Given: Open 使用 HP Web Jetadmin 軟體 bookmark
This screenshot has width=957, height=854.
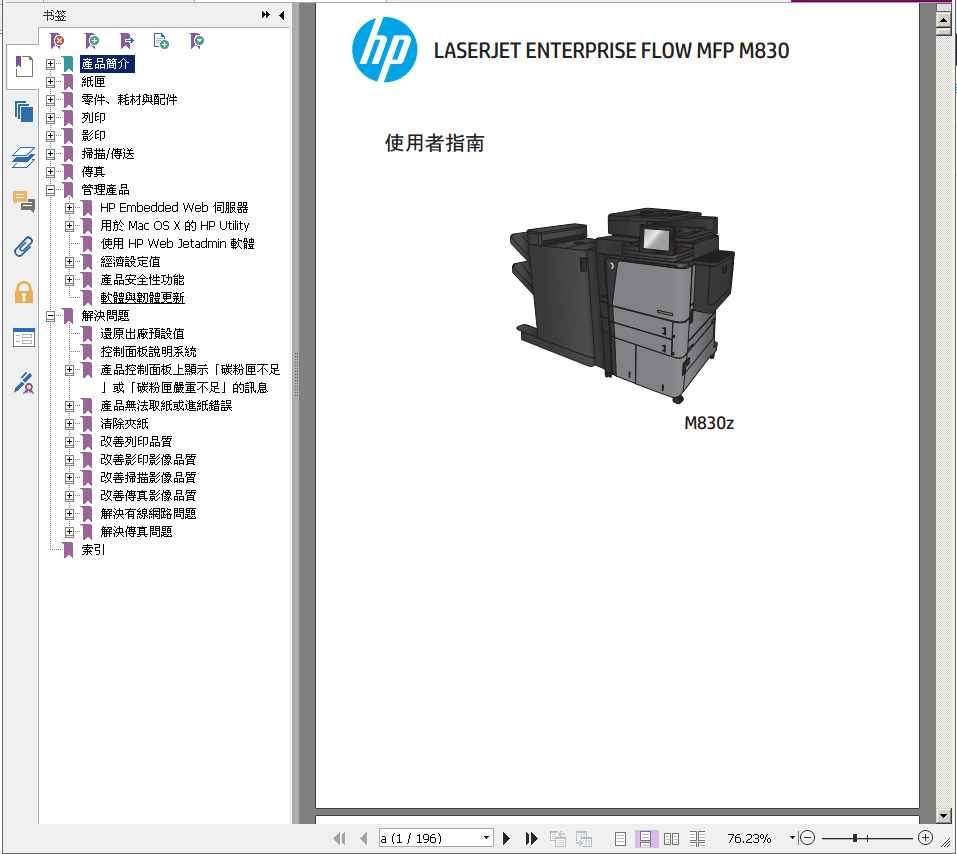Looking at the screenshot, I should (178, 244).
